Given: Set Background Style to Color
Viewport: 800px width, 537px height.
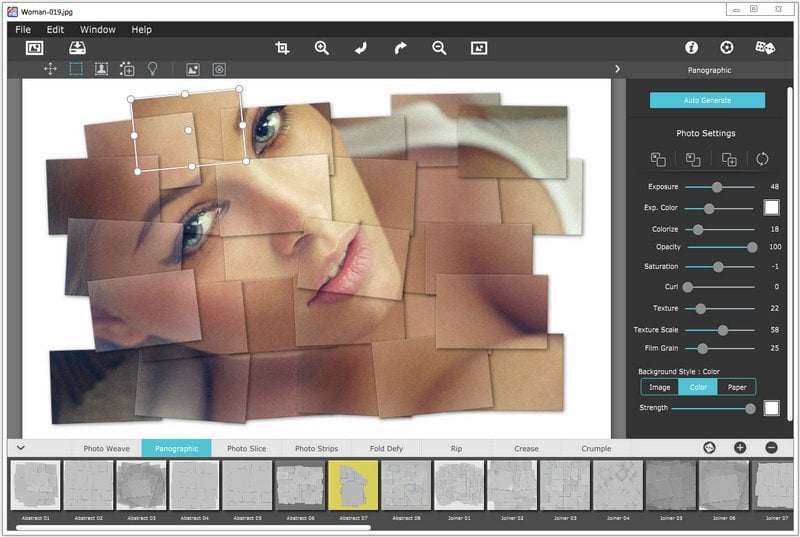Looking at the screenshot, I should pyautogui.click(x=698, y=387).
